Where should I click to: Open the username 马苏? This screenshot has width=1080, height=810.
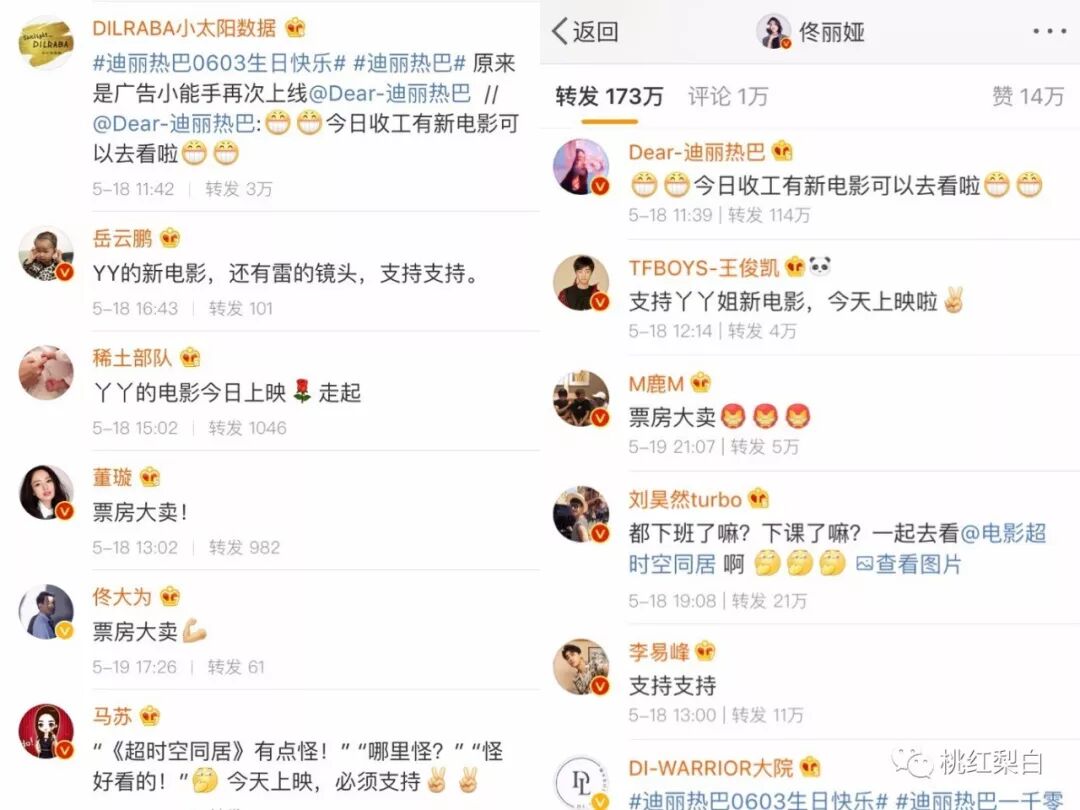coord(112,716)
